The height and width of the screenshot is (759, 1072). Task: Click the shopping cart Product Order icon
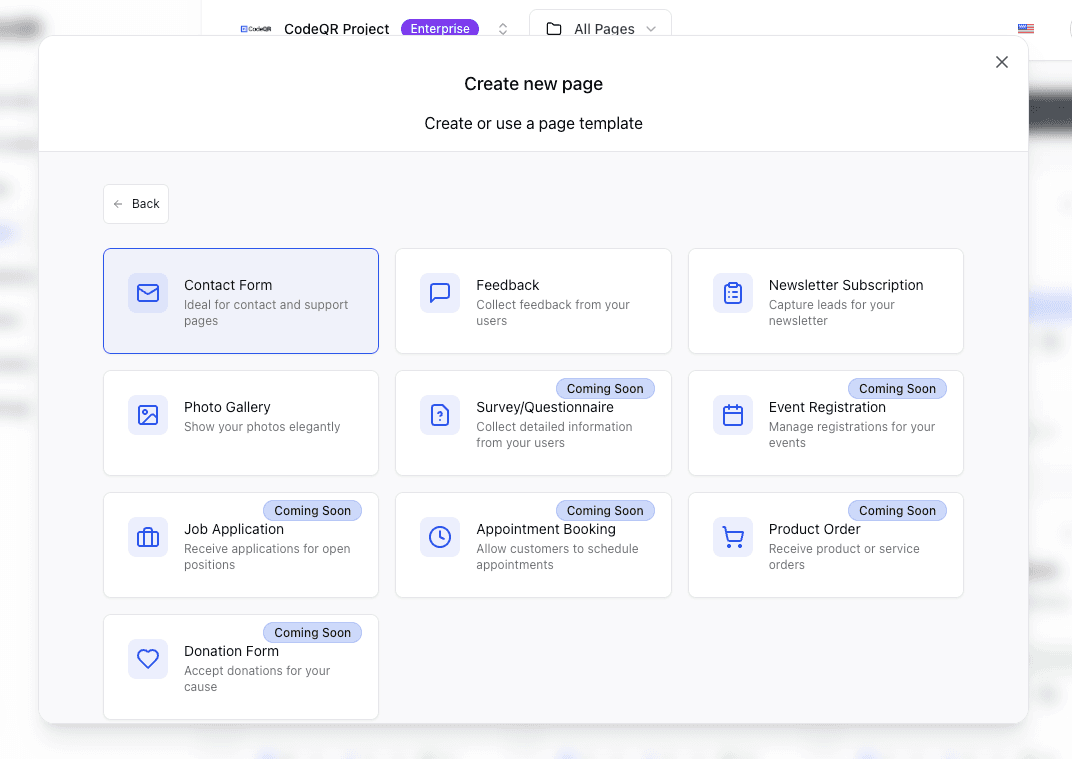pyautogui.click(x=733, y=537)
